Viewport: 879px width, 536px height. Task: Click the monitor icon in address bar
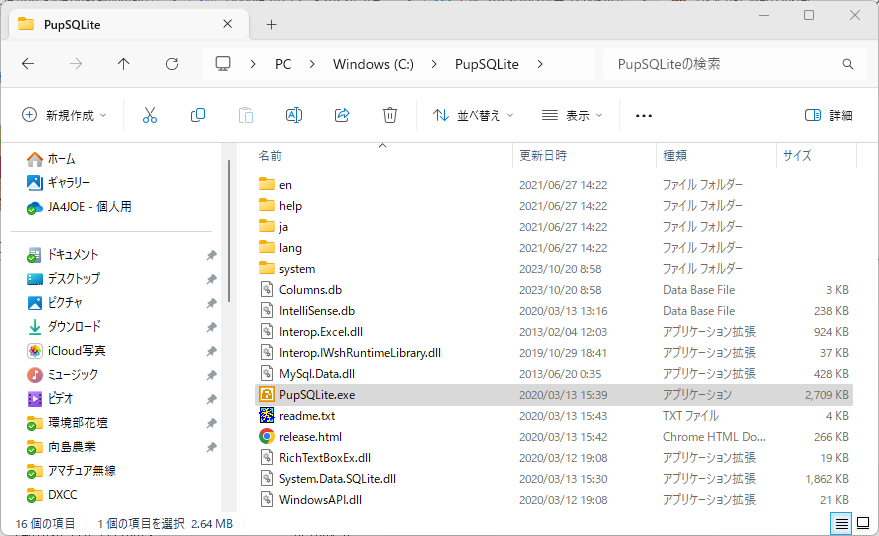point(223,64)
